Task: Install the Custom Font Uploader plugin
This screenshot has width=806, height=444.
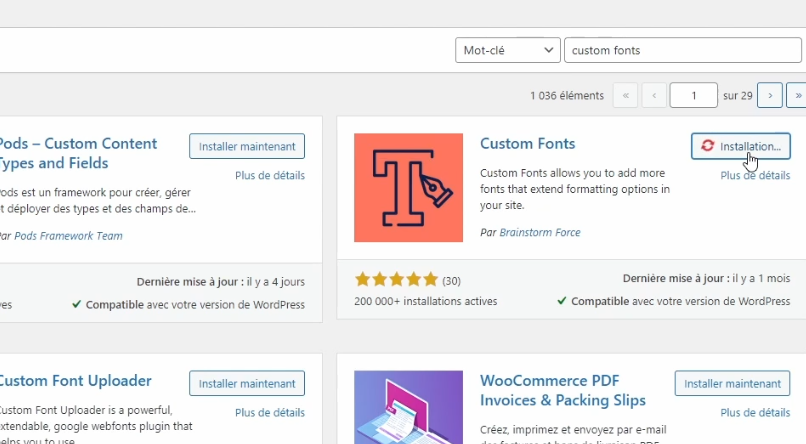Action: (x=247, y=384)
